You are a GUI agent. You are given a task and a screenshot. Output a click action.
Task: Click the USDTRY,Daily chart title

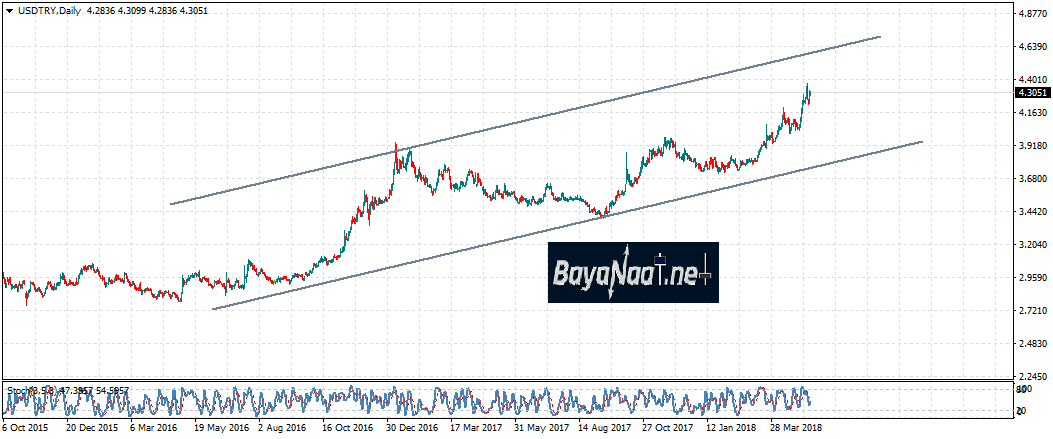point(49,8)
